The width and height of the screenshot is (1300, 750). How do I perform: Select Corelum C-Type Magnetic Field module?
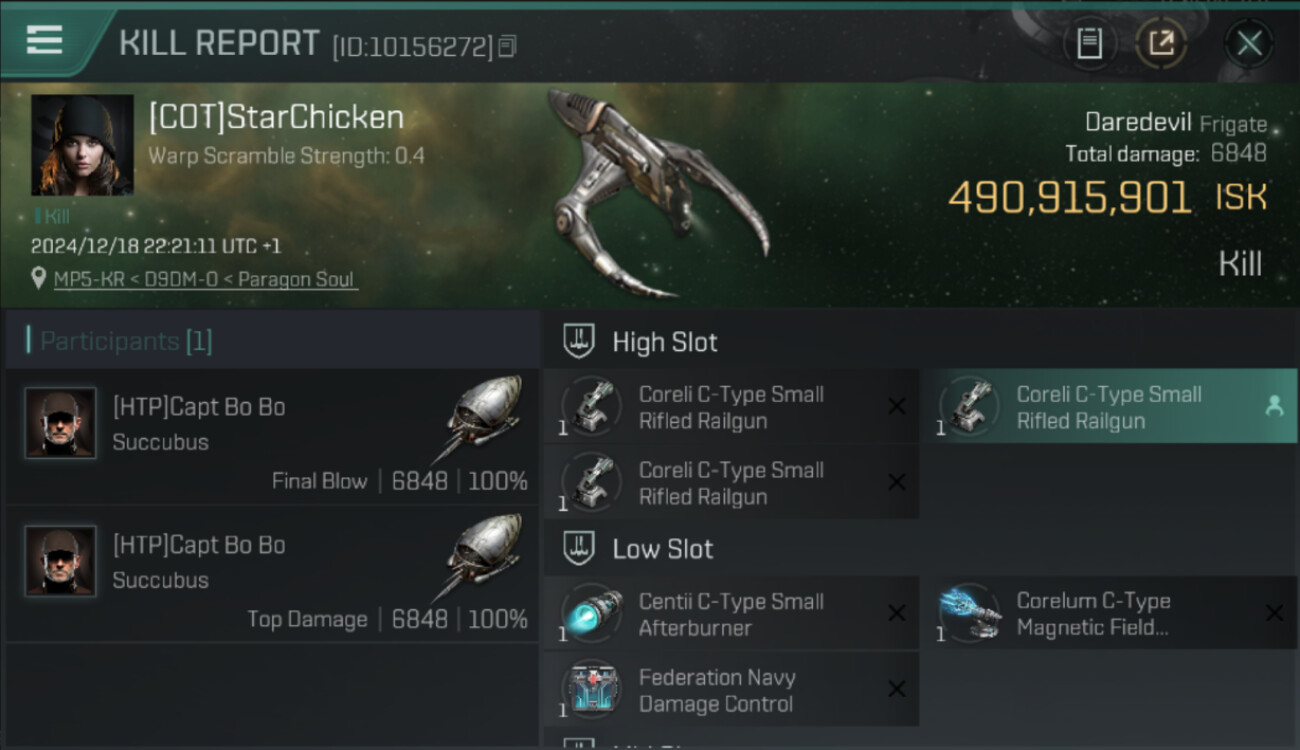[1109, 614]
